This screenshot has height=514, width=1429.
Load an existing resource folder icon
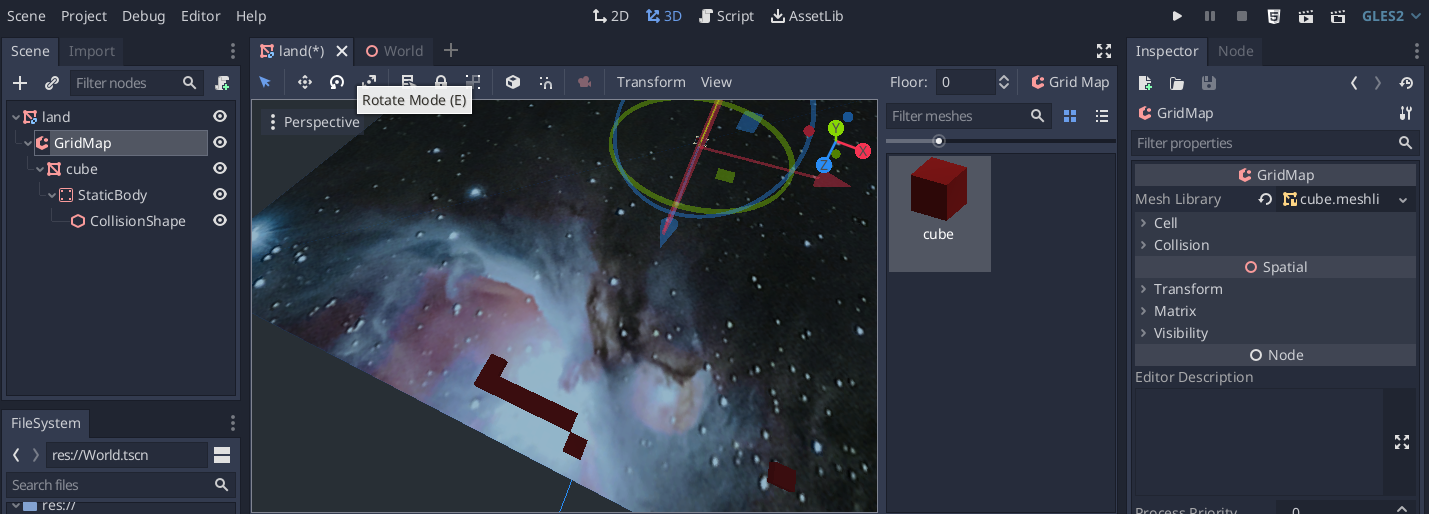pyautogui.click(x=1177, y=84)
